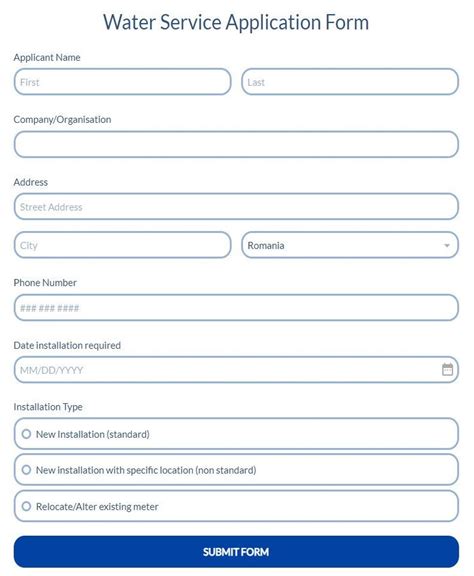Open the Romania country selector
Image resolution: width=474 pixels, height=576 pixels.
(350, 245)
